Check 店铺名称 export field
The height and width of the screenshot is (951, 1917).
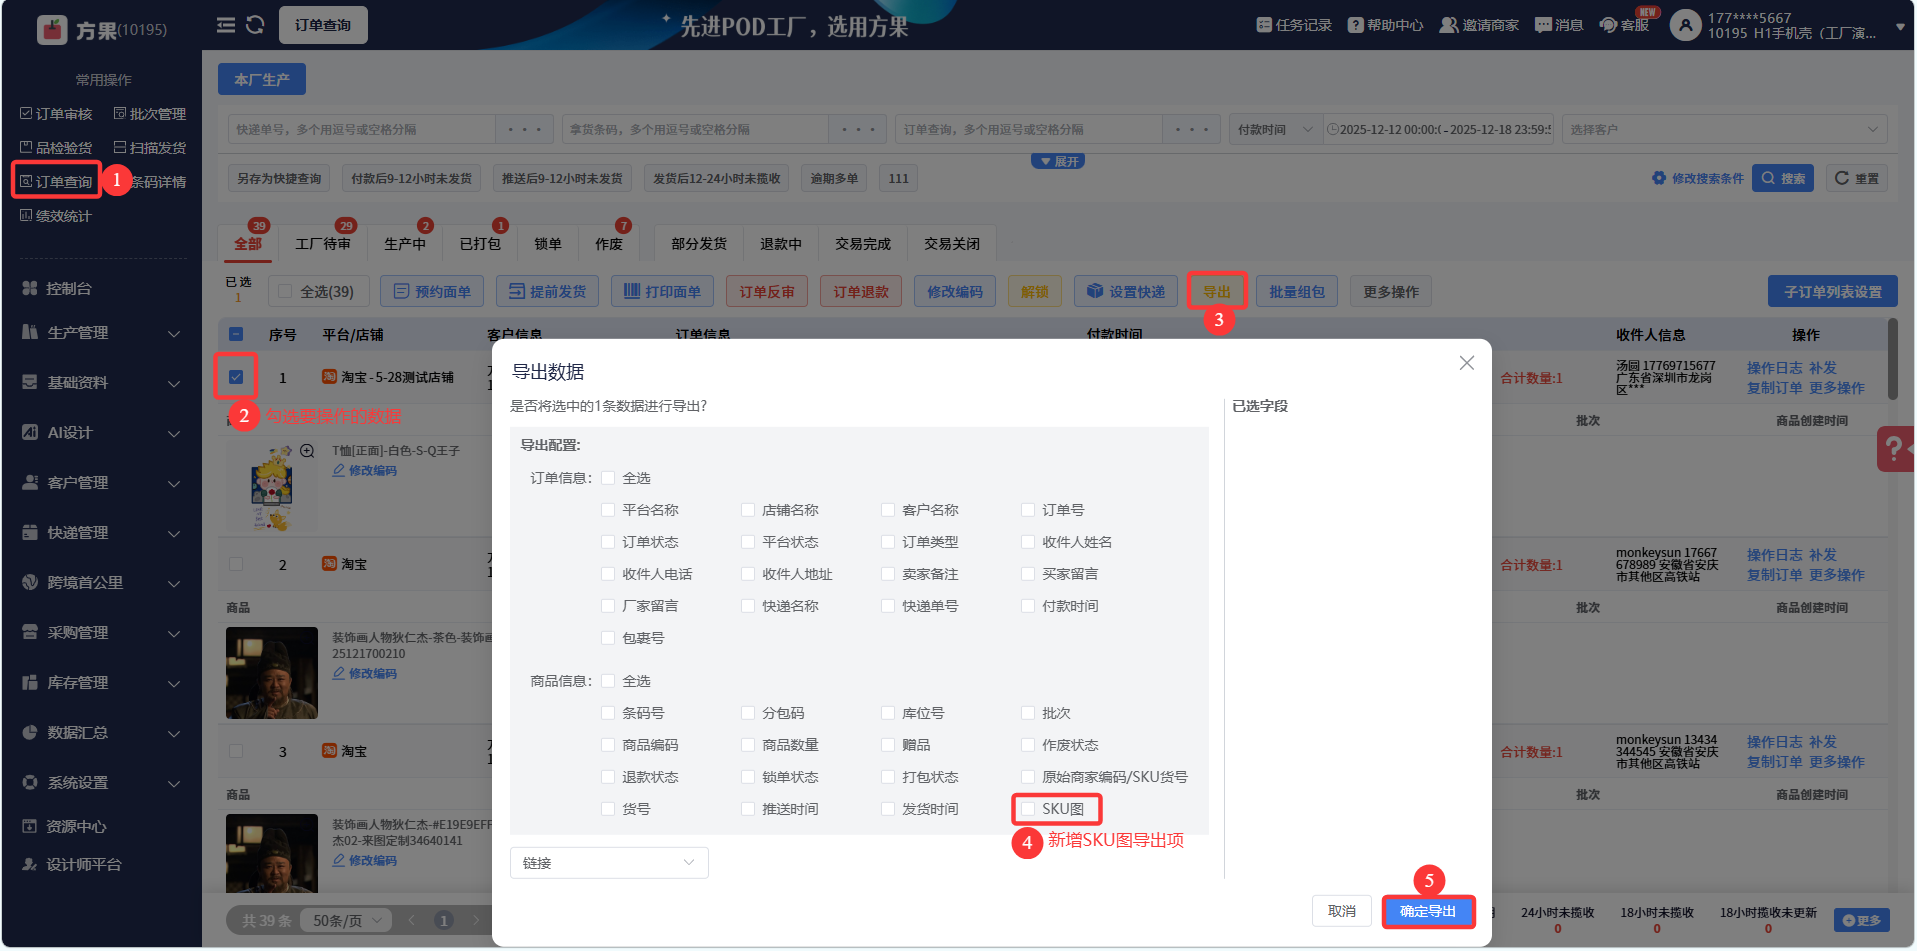coord(748,510)
